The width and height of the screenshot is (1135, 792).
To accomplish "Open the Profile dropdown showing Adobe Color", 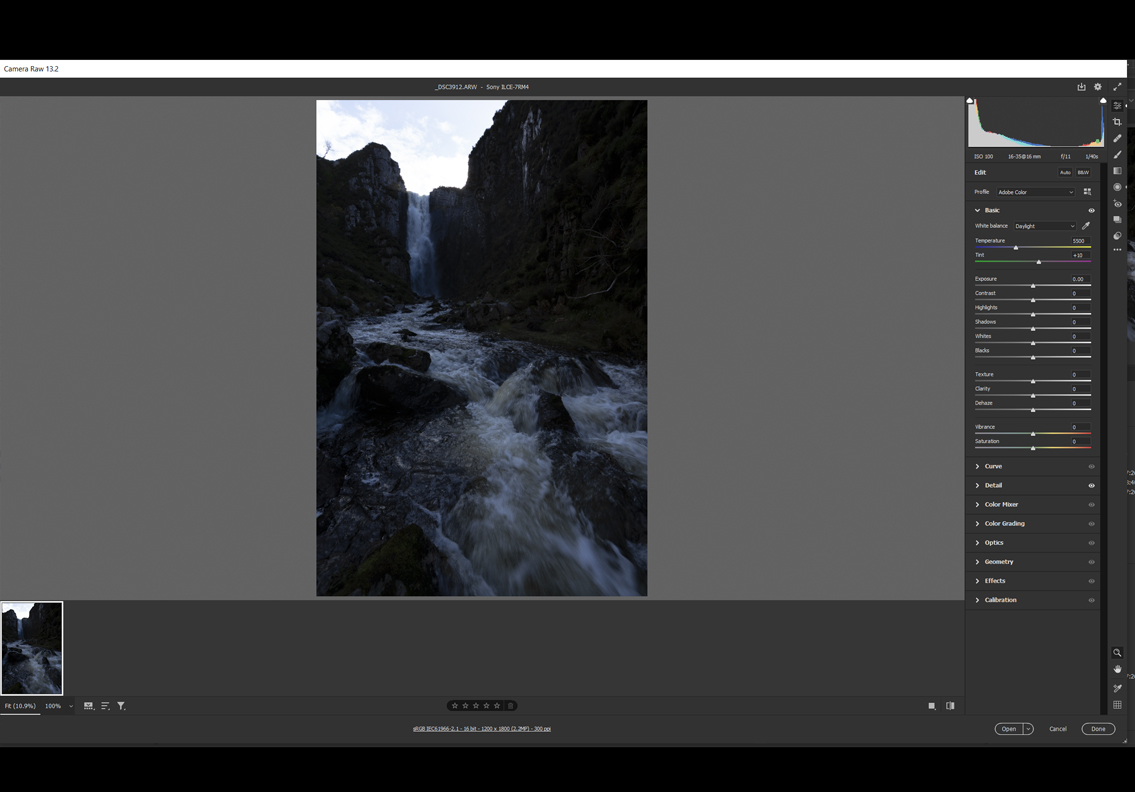I will 1035,192.
